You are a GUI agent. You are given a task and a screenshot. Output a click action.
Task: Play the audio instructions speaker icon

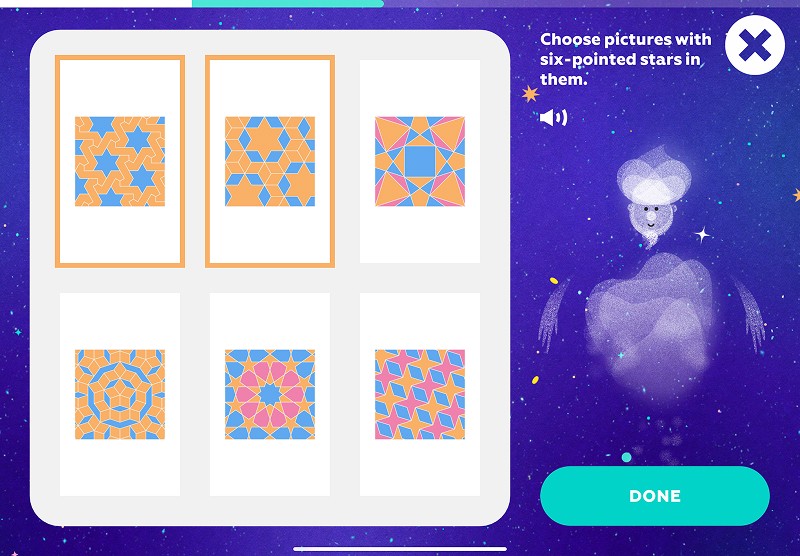(554, 118)
